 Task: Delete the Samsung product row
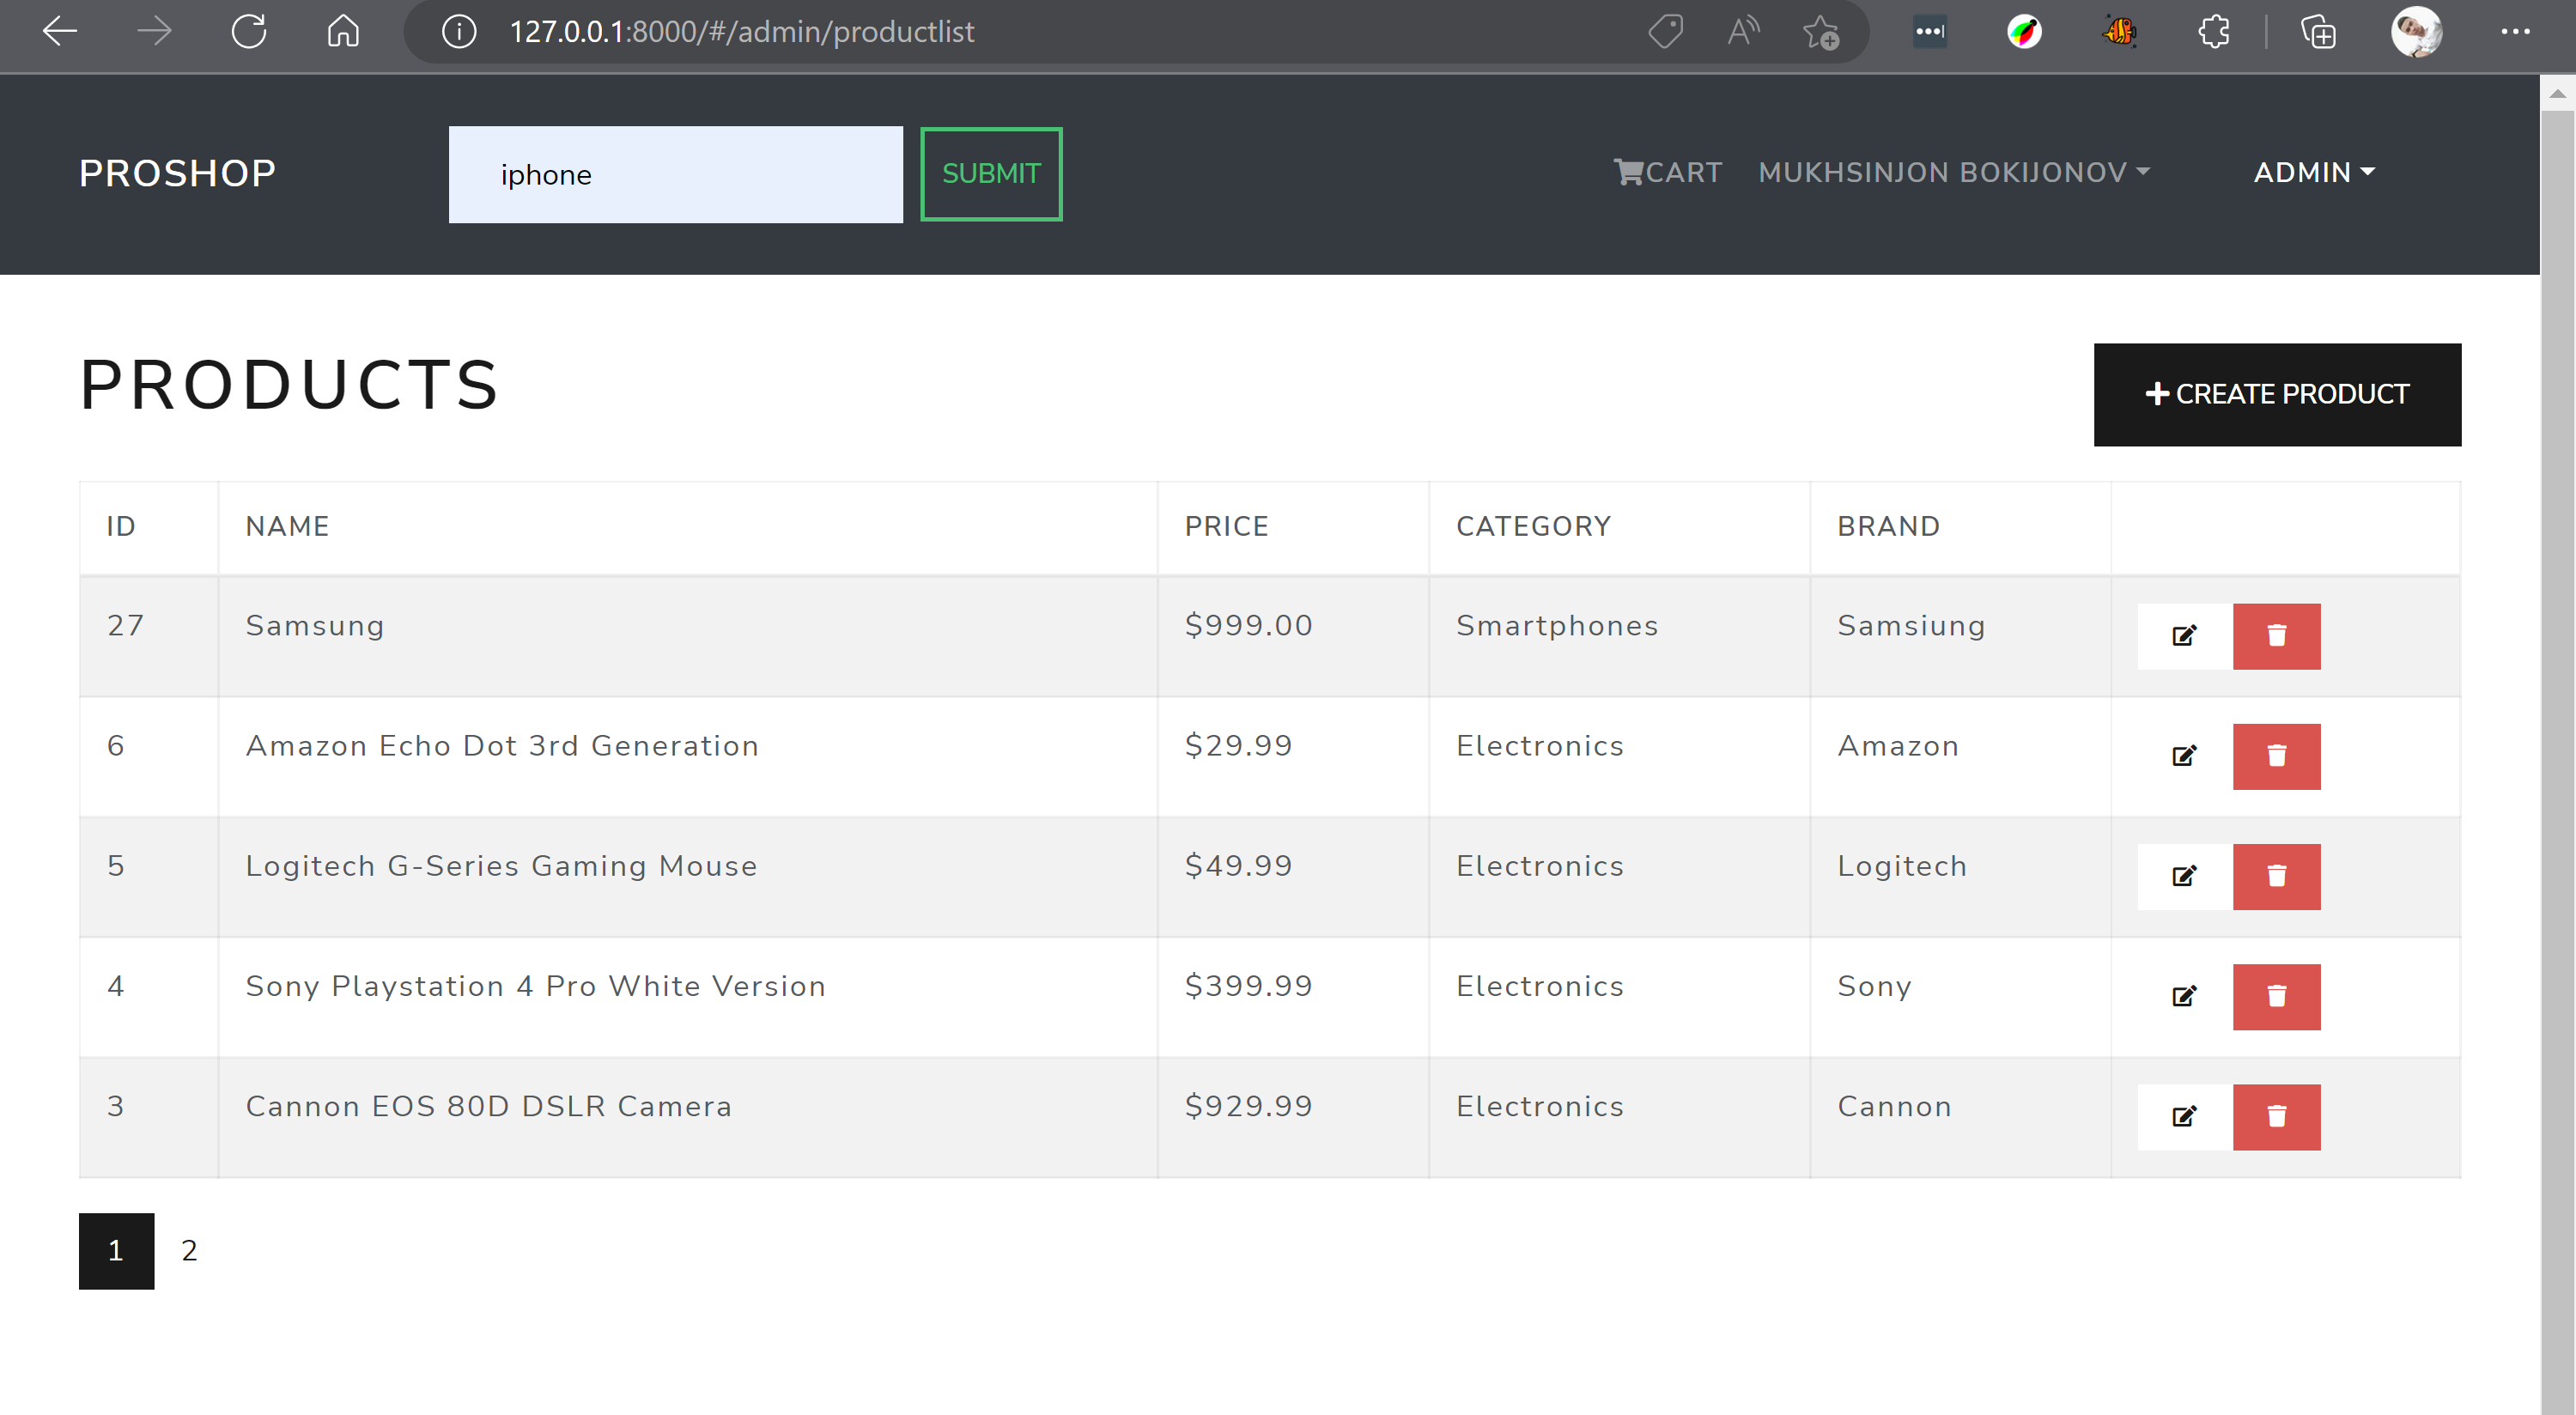tap(2276, 636)
